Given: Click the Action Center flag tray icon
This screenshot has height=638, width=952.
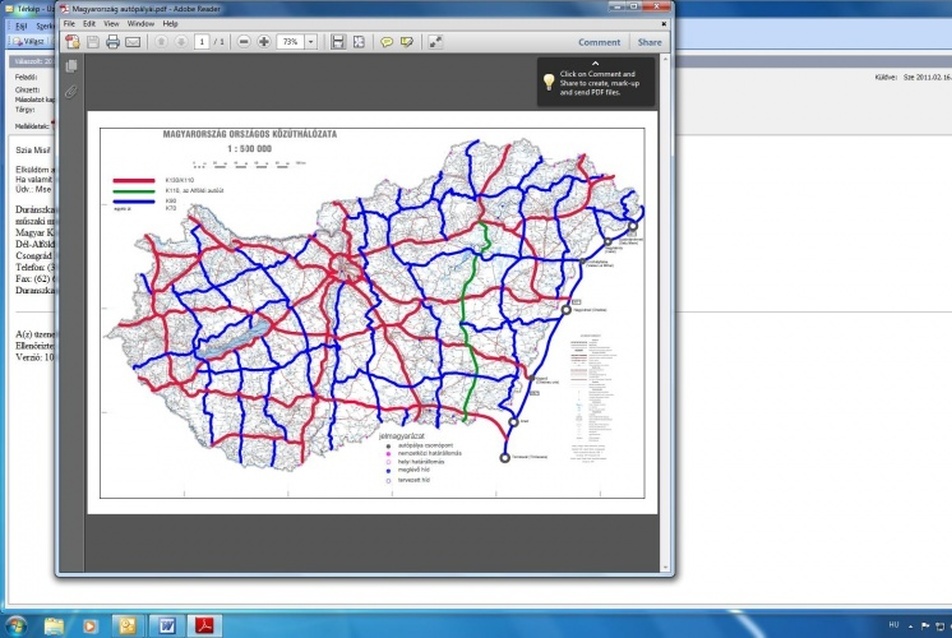Looking at the screenshot, I should coord(925,626).
